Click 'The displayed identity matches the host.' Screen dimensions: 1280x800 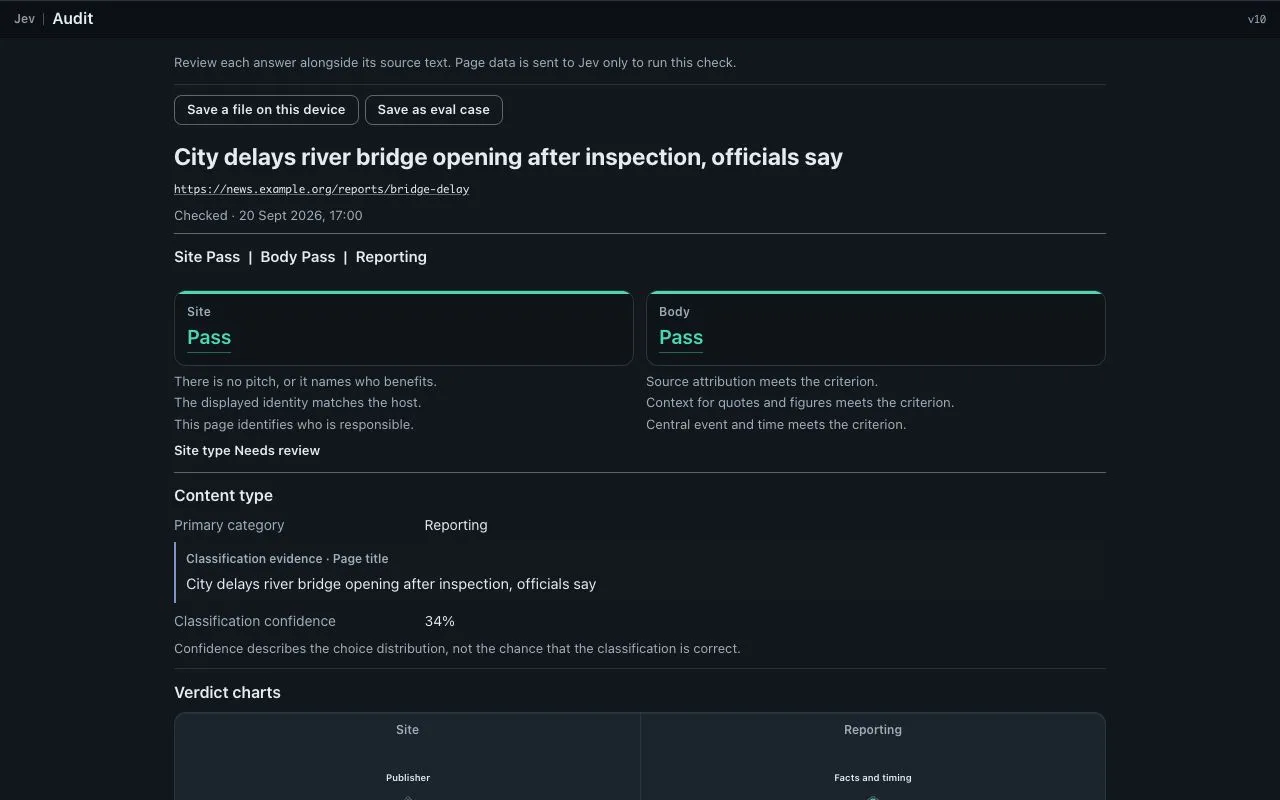[x=297, y=403]
